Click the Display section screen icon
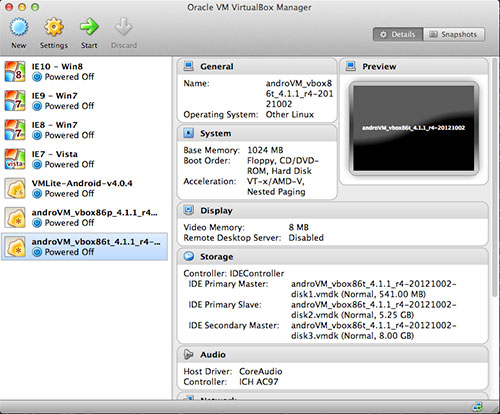The image size is (500, 414). (189, 210)
